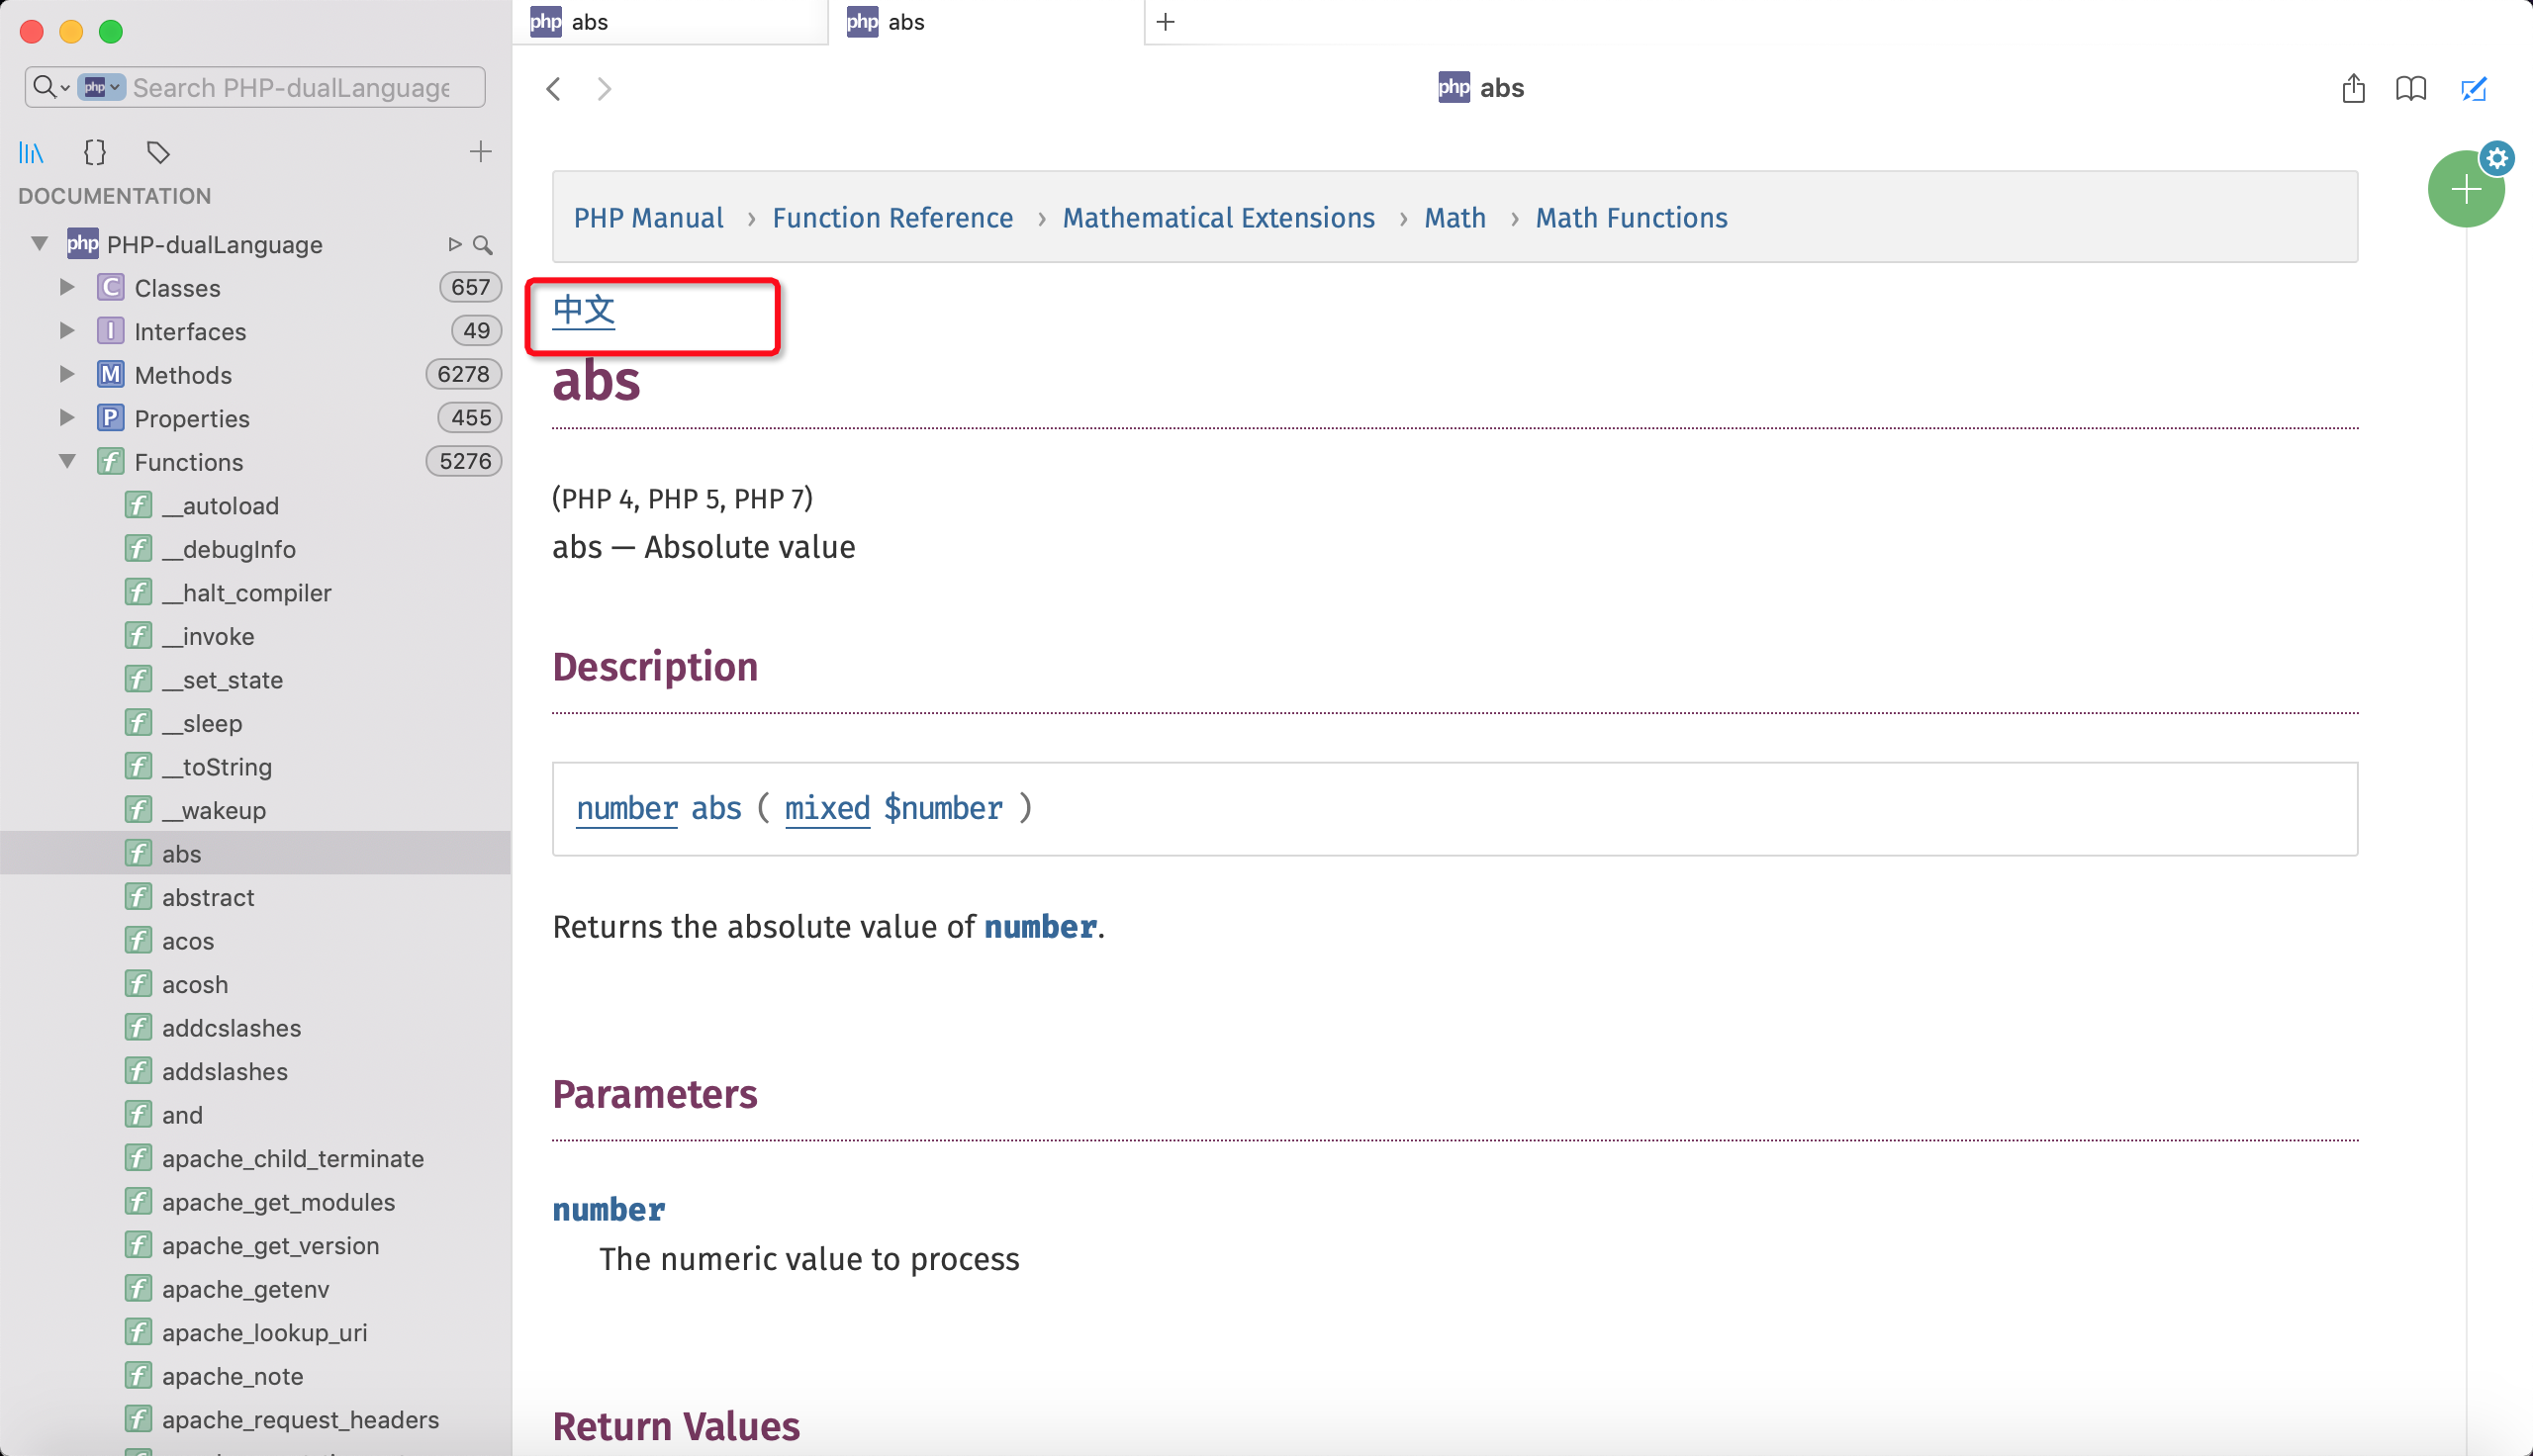The image size is (2533, 1456).
Task: Switch to the first abs tab
Action: pyautogui.click(x=668, y=22)
